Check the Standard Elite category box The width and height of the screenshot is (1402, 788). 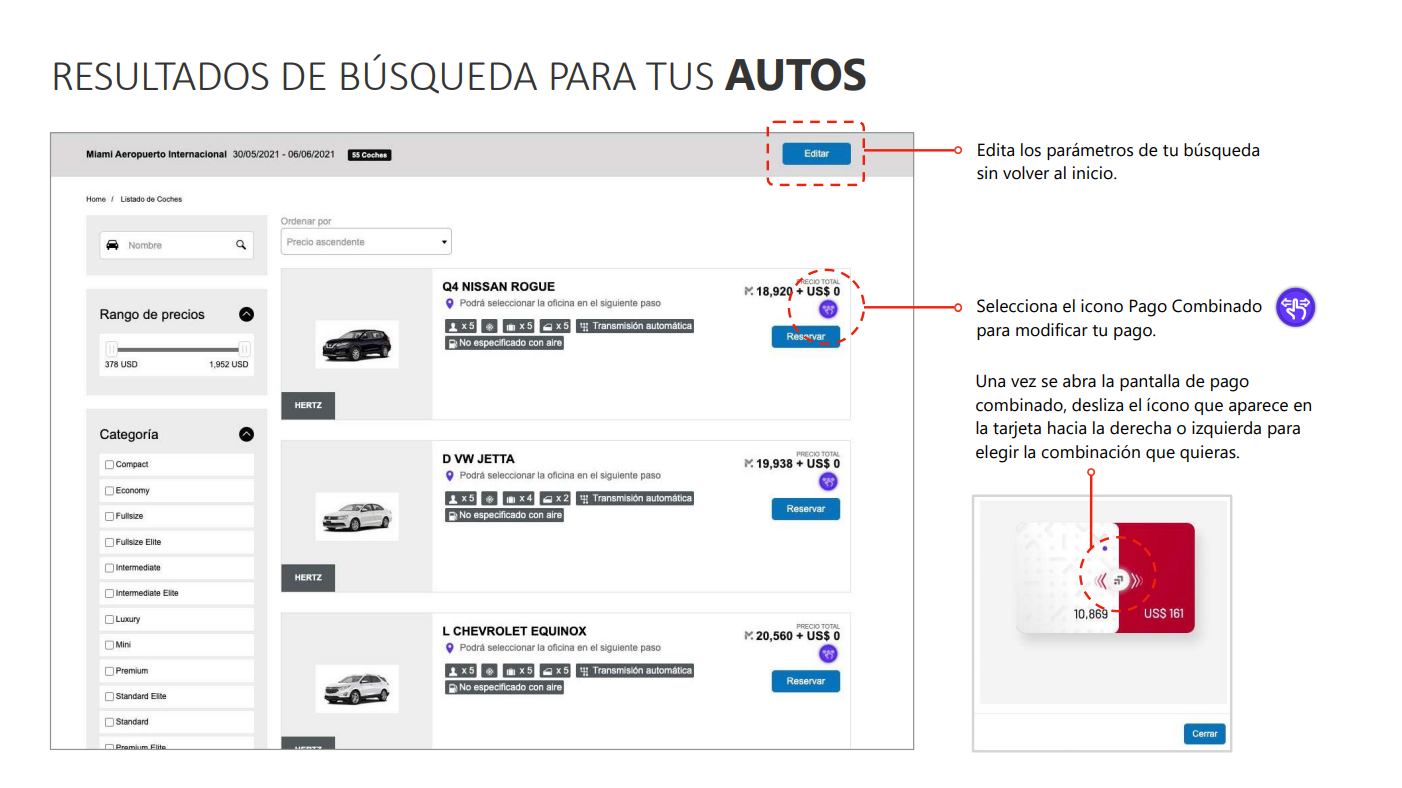click(x=109, y=697)
